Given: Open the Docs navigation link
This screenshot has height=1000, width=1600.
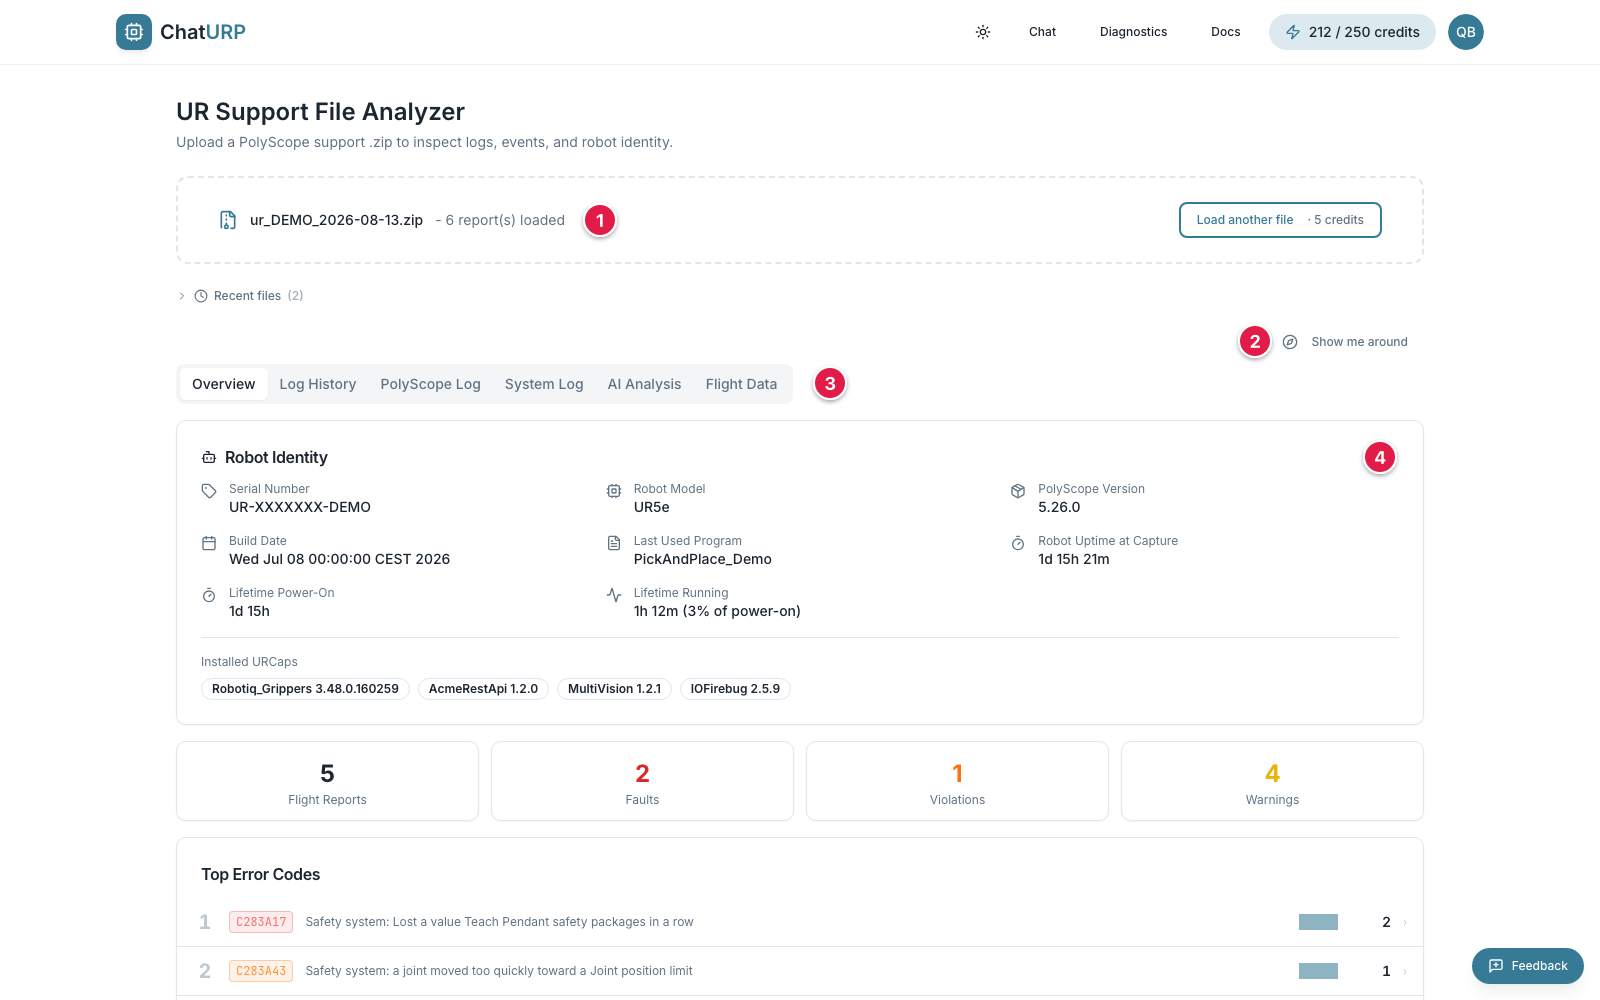Looking at the screenshot, I should point(1225,32).
